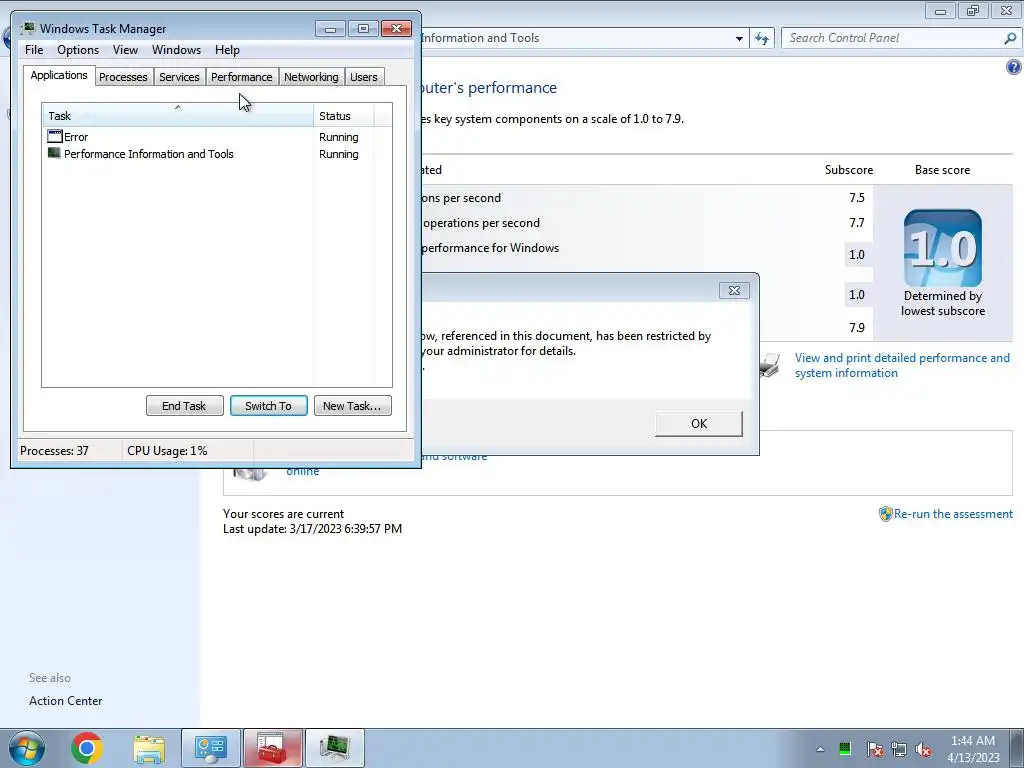Image resolution: width=1024 pixels, height=768 pixels.
Task: Expand the address bar history dropdown
Action: 739,39
